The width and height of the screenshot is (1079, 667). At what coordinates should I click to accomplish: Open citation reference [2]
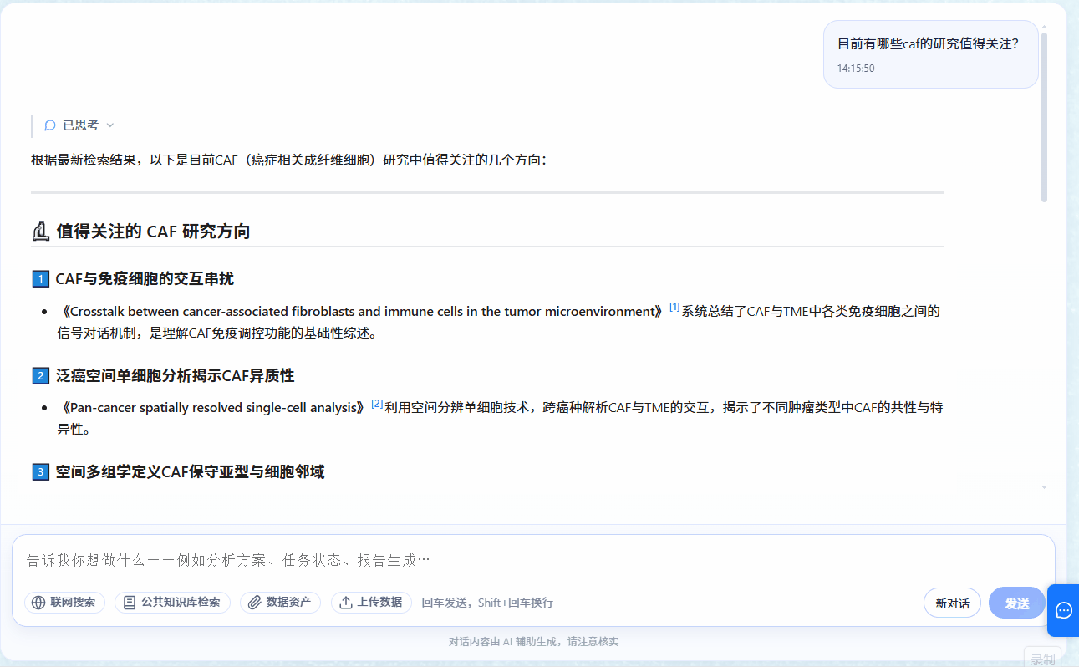tap(377, 404)
